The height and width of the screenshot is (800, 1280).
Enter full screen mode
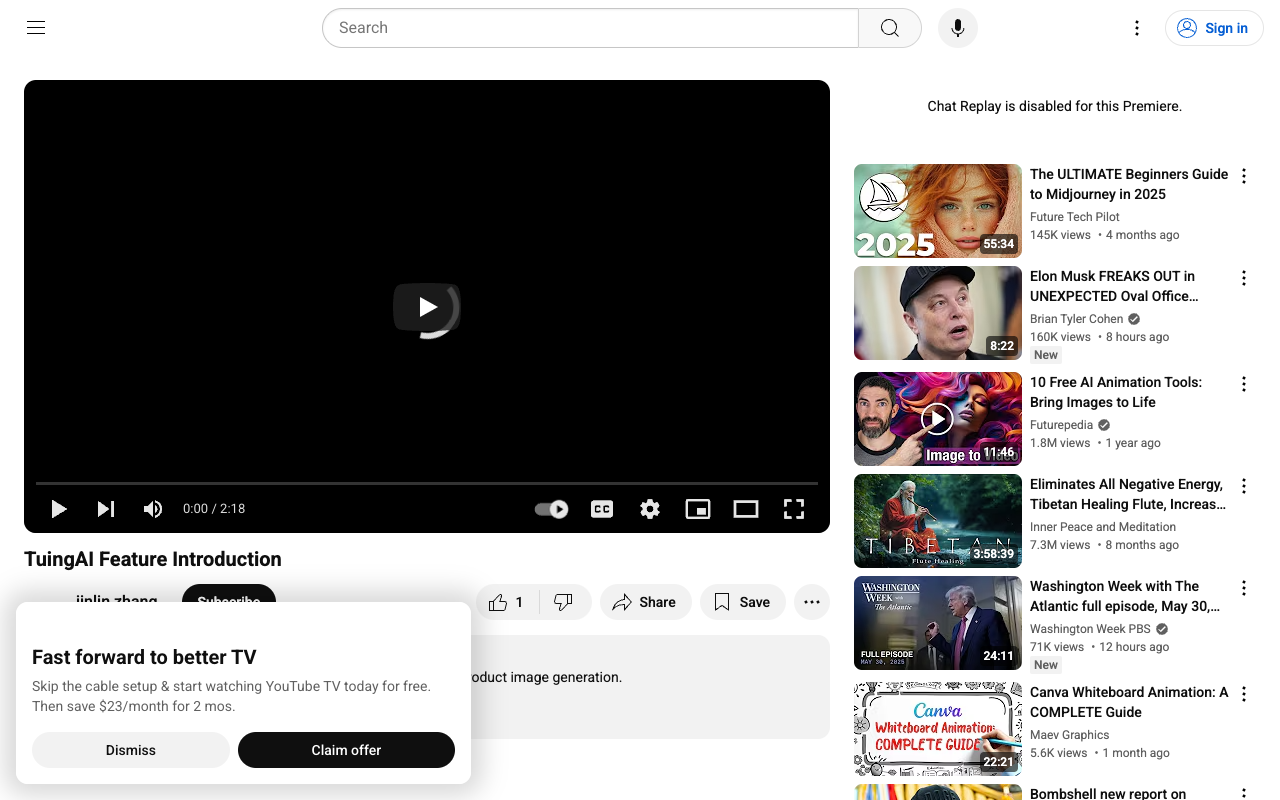pos(794,509)
